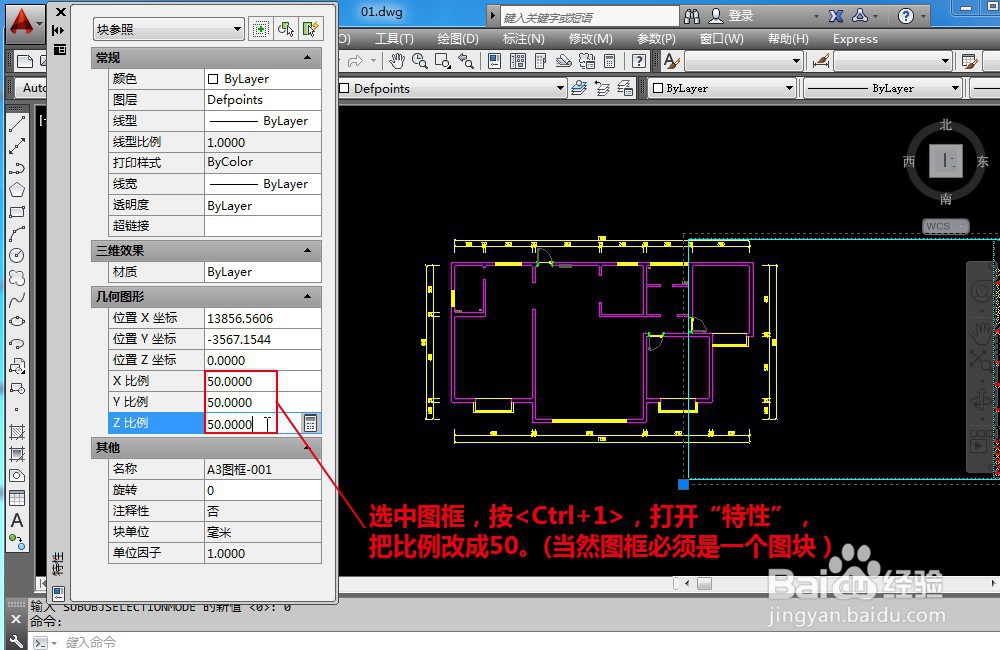Select the Line draw tool
Viewport: 1000px width, 650px height.
coord(17,124)
